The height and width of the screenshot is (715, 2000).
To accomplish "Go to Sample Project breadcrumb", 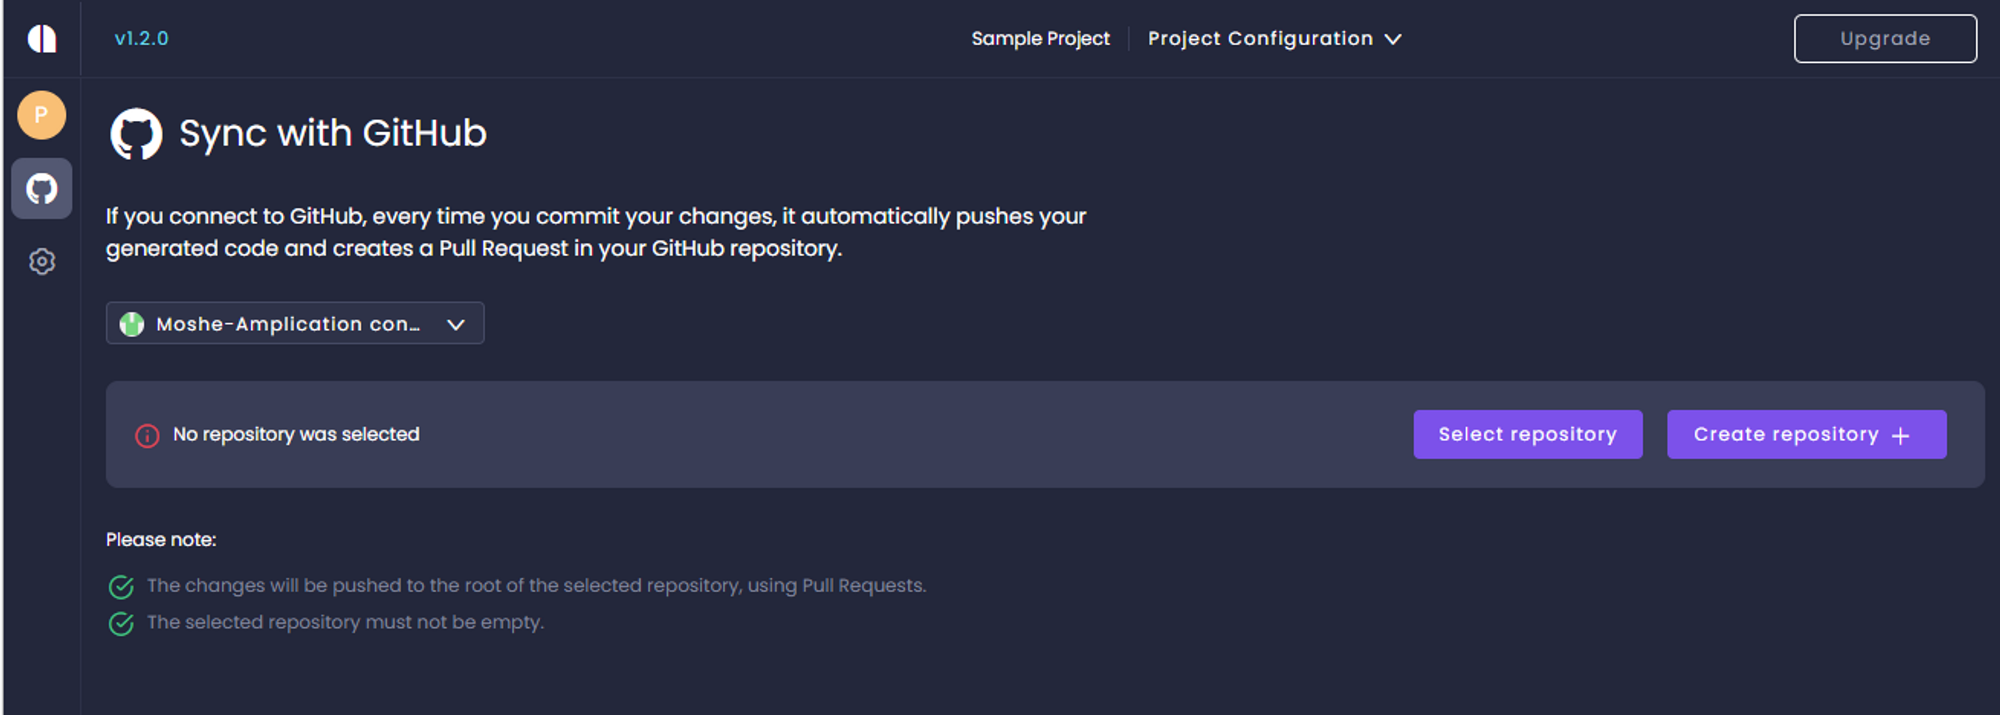I will 1040,39.
